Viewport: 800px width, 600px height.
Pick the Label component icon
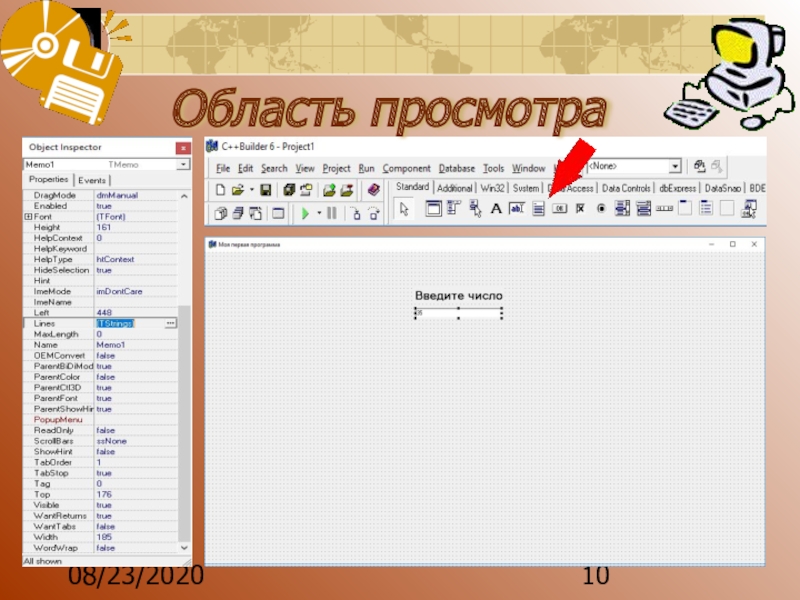tap(496, 209)
